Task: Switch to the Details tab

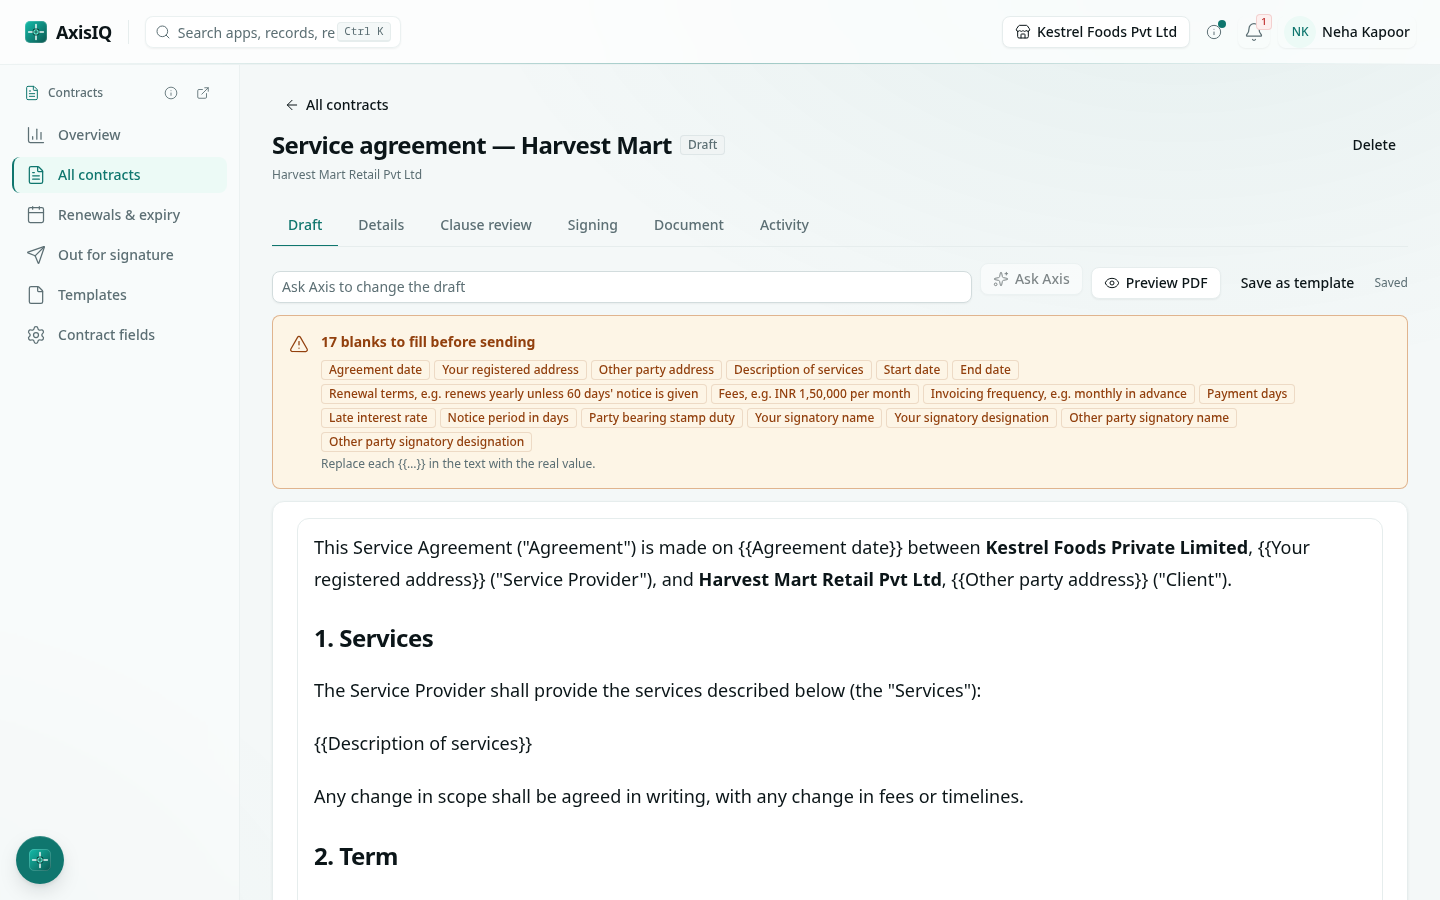Action: click(x=381, y=225)
